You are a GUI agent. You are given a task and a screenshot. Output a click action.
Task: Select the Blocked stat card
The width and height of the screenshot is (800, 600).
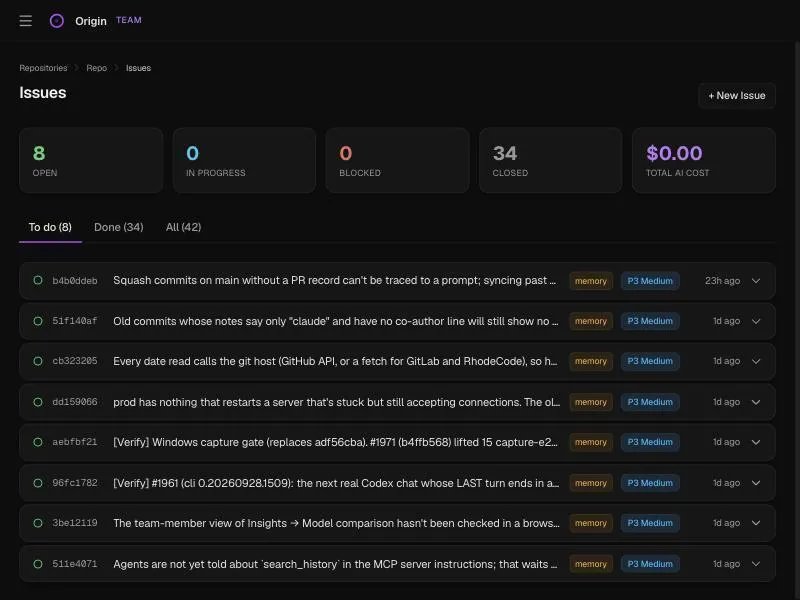(x=397, y=160)
